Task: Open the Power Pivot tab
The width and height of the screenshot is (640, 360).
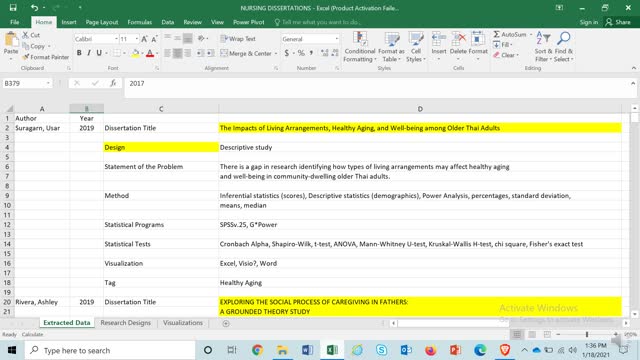Action: coord(249,22)
